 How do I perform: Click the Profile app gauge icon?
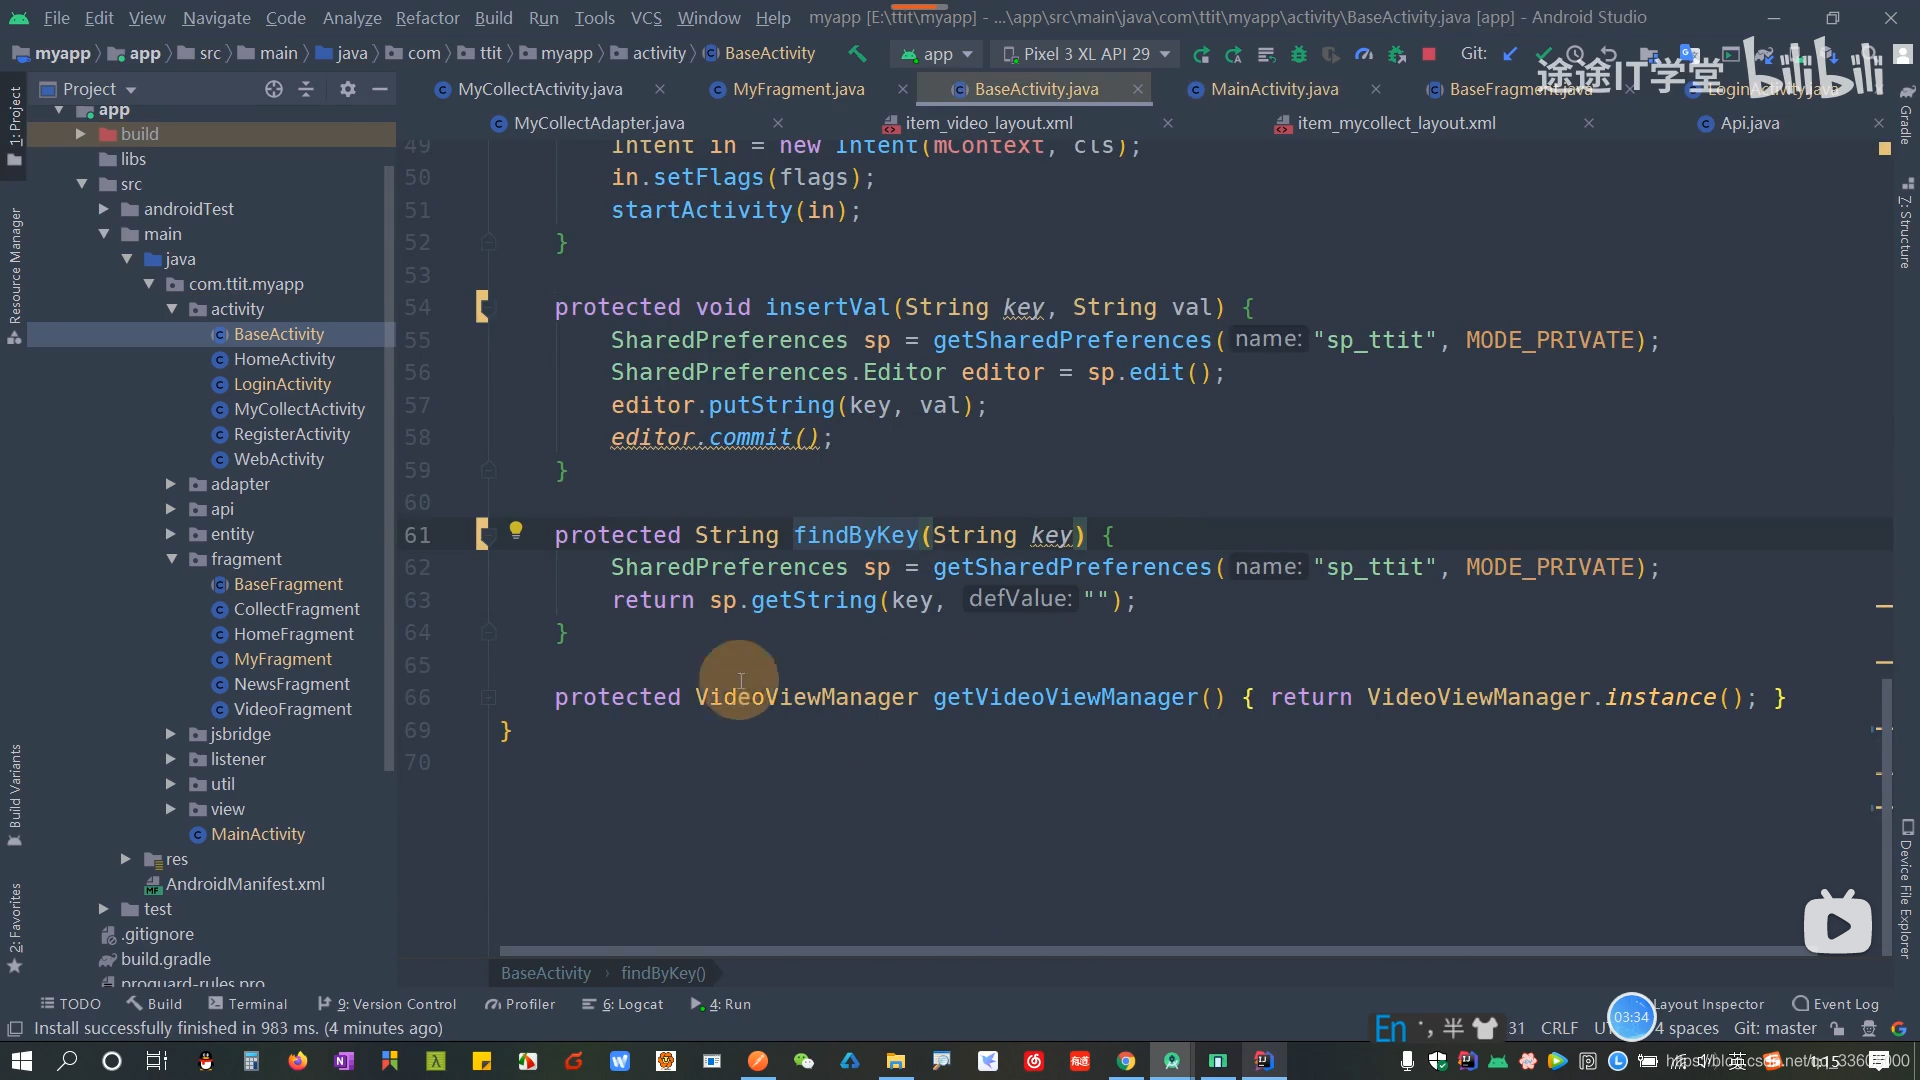pyautogui.click(x=1364, y=54)
